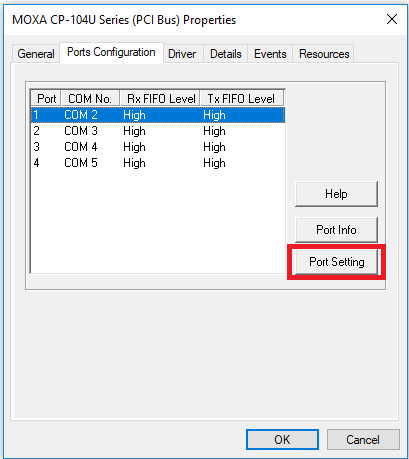
Task: Select the Port 3 COM 4 row
Action: (158, 147)
